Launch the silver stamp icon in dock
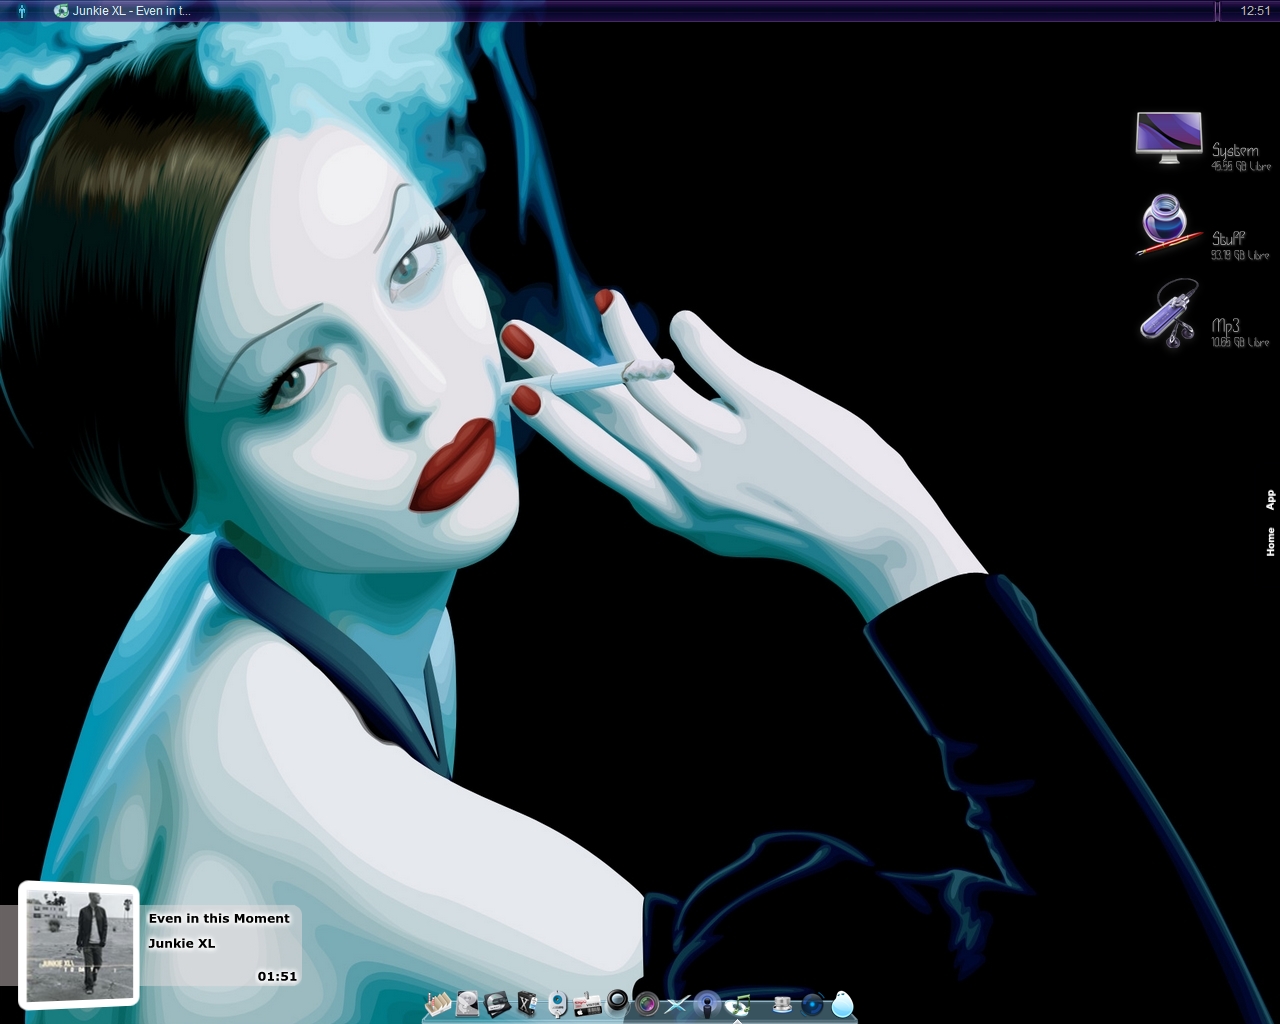The height and width of the screenshot is (1024, 1280). click(782, 1004)
